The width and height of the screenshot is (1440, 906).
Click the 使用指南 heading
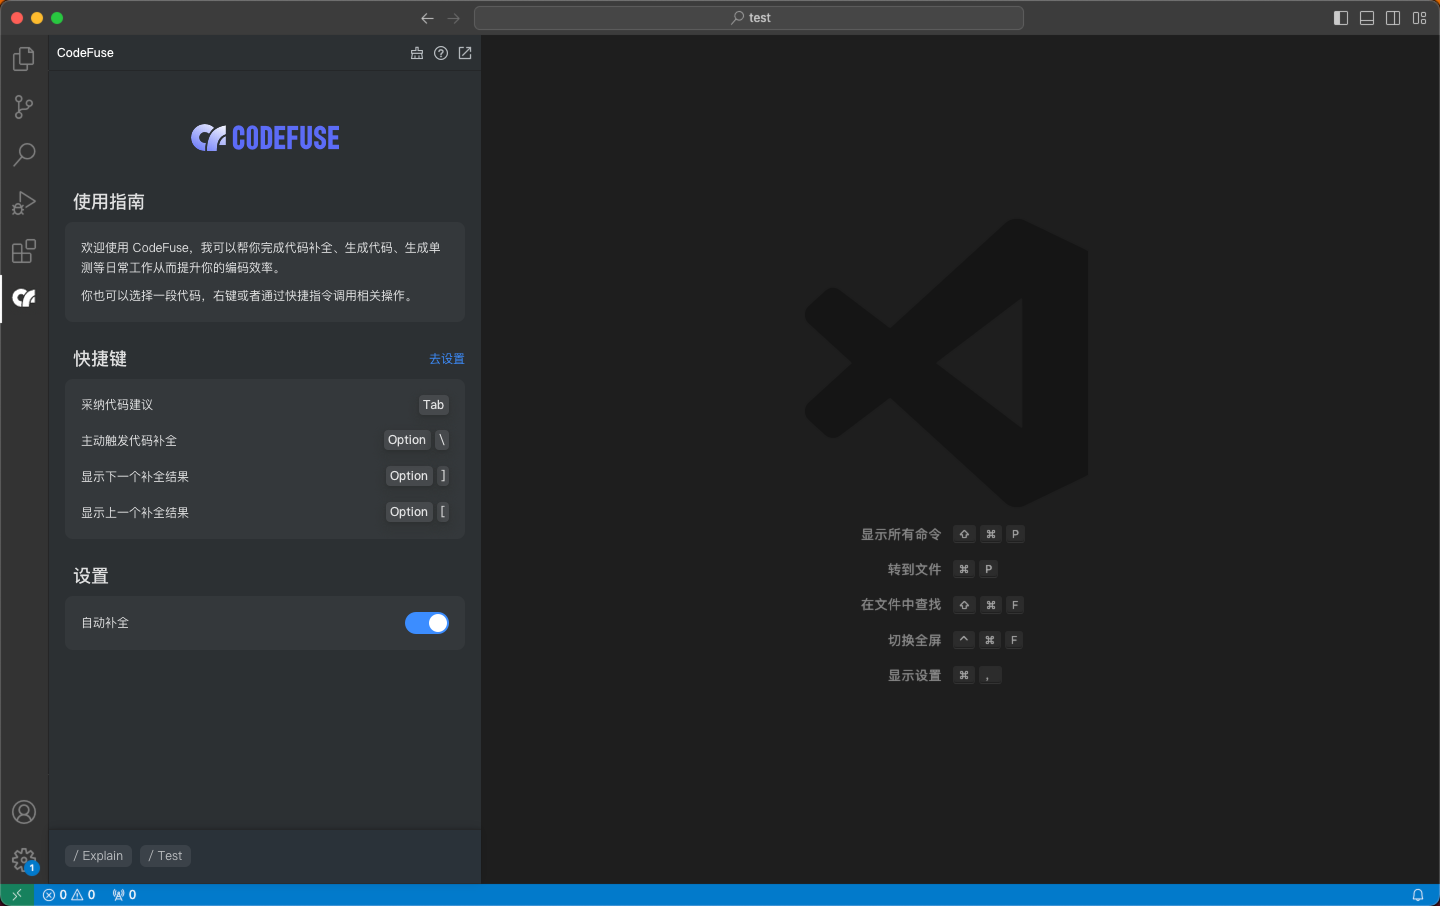tap(109, 202)
